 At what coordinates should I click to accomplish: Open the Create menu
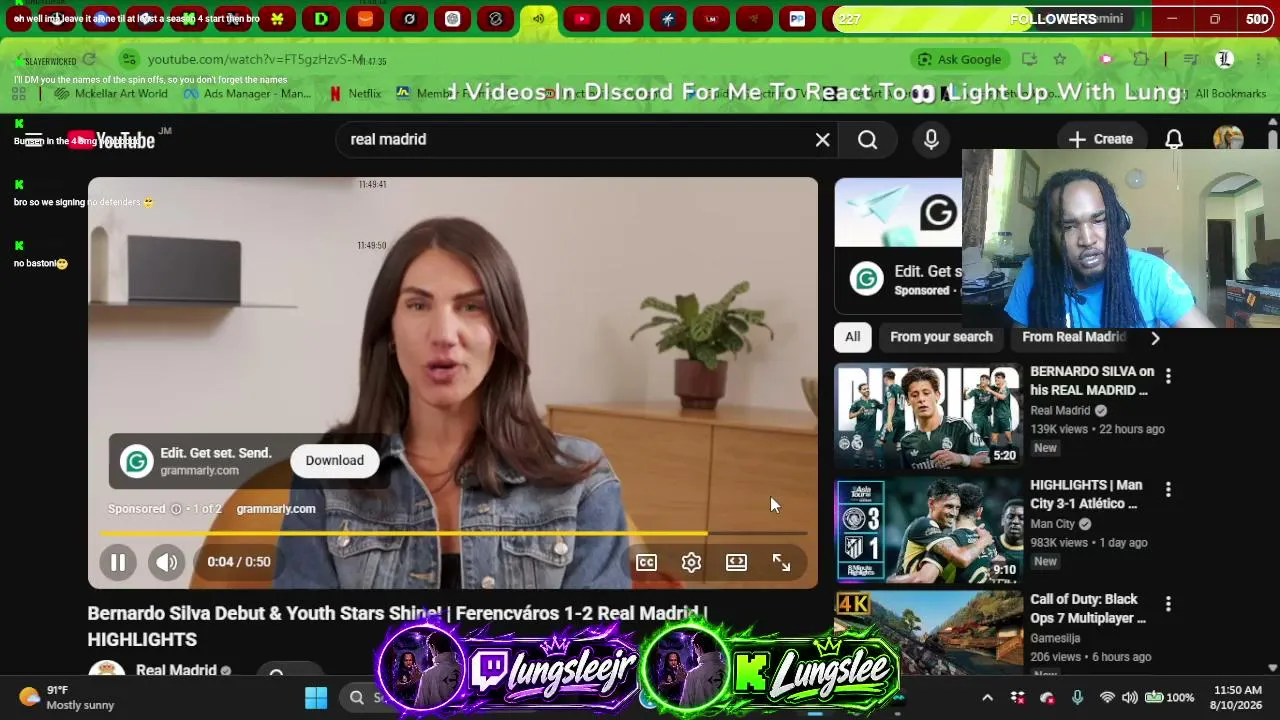(x=1100, y=140)
